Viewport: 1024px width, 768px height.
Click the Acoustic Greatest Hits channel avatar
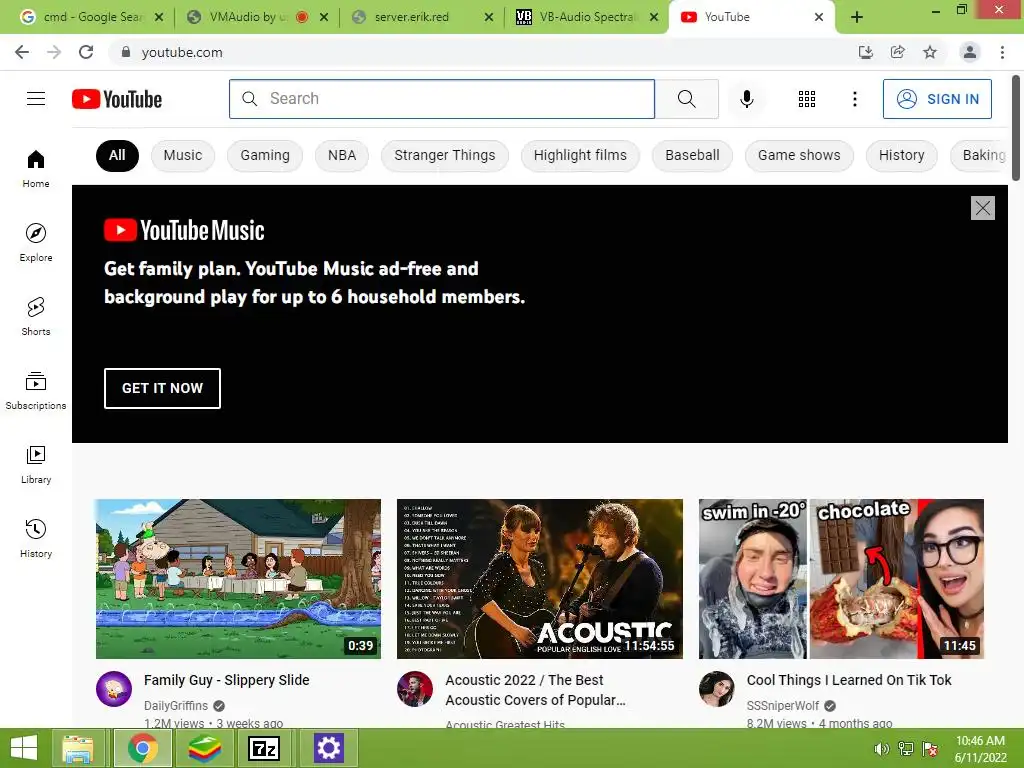415,689
